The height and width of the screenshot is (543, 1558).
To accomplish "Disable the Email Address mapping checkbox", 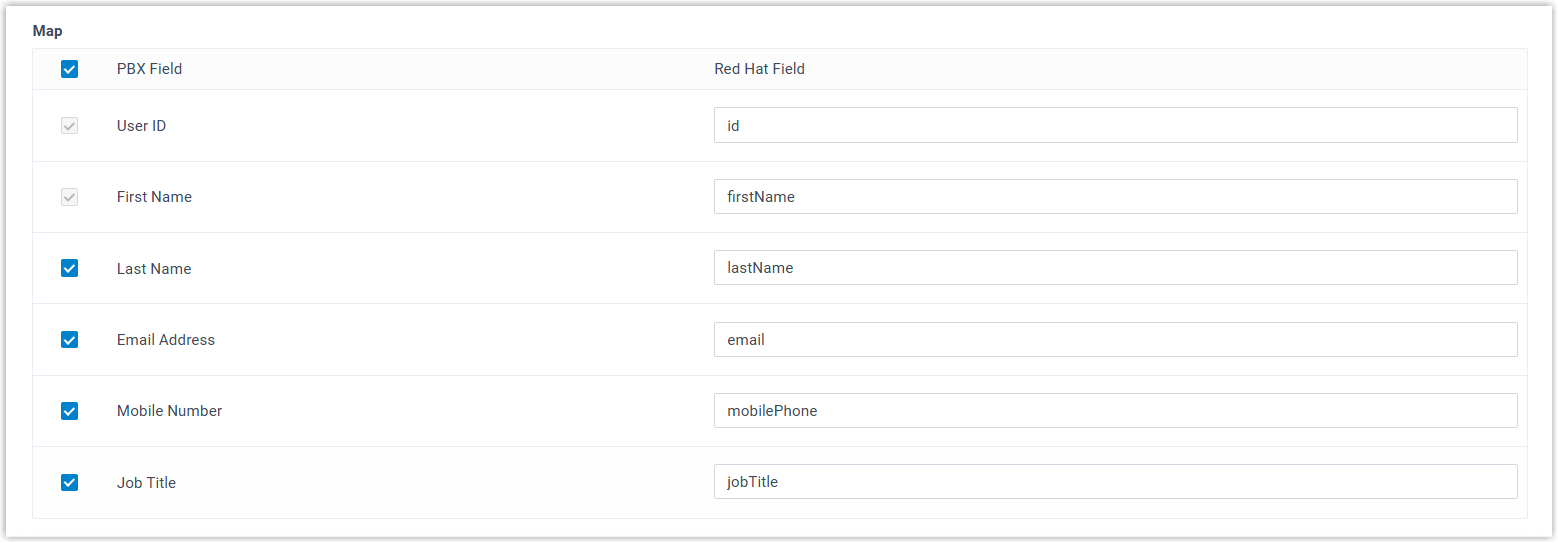I will pos(69,340).
